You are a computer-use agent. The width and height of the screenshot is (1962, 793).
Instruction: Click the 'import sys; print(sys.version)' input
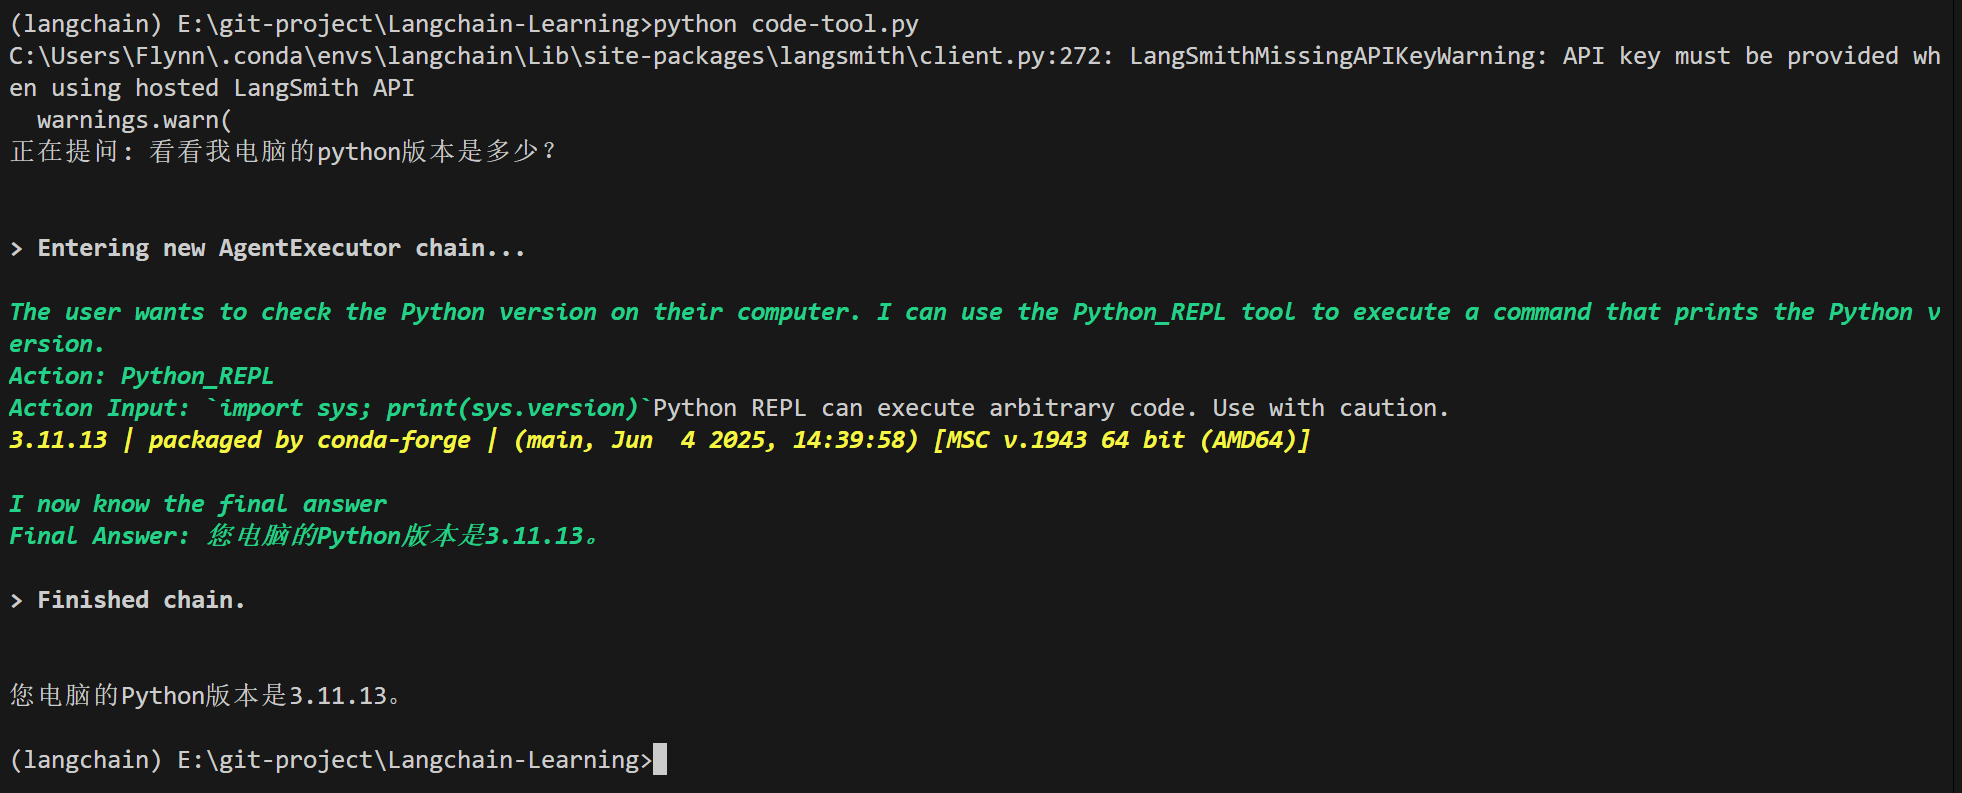(x=428, y=408)
